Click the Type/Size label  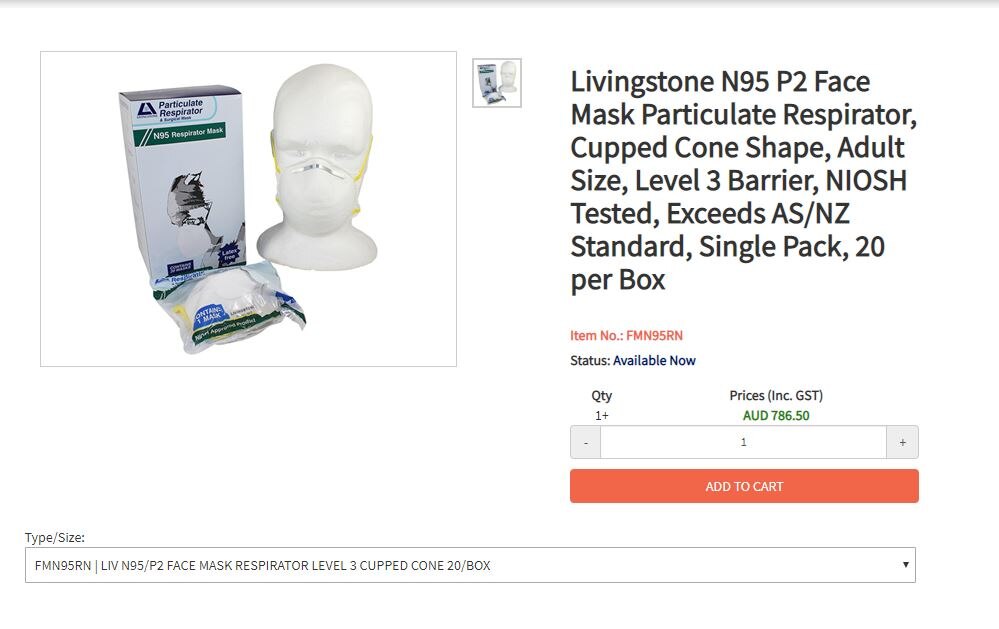pyautogui.click(x=55, y=537)
